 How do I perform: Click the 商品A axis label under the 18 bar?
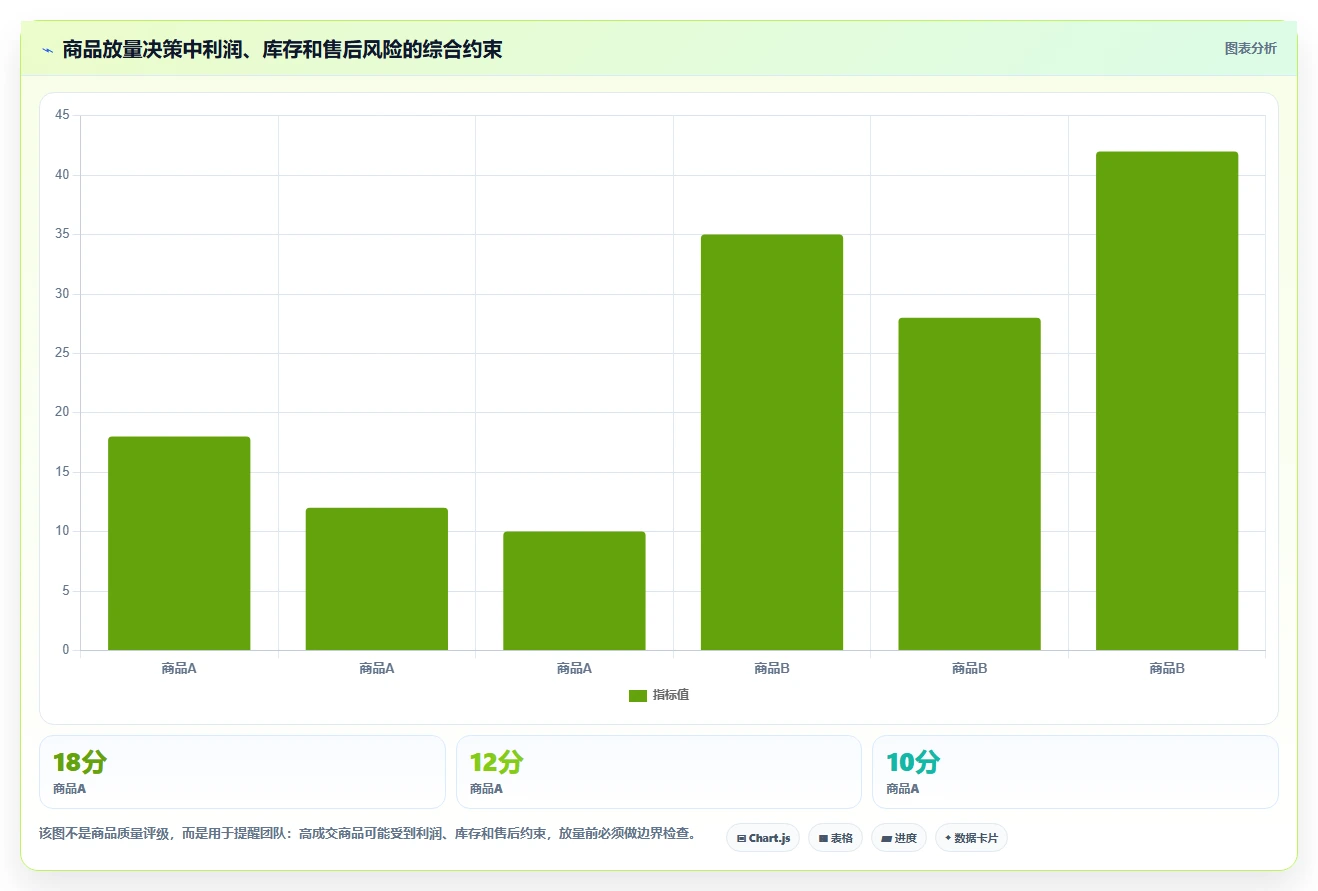(x=179, y=668)
